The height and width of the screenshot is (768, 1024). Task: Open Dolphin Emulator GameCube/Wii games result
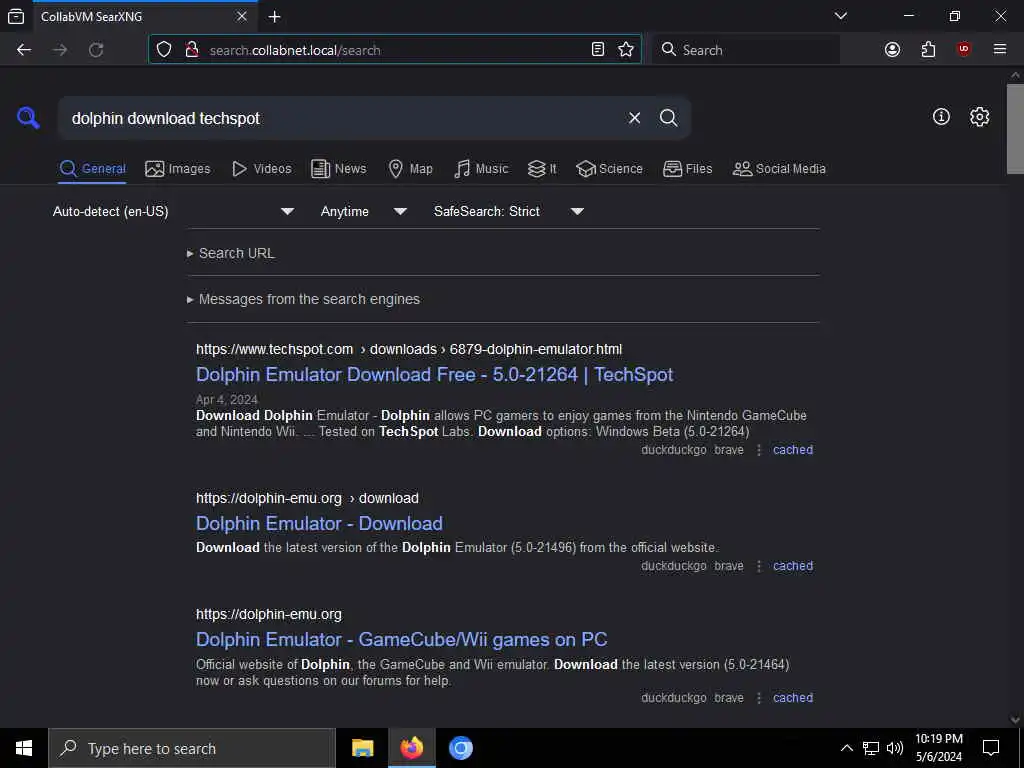(402, 639)
